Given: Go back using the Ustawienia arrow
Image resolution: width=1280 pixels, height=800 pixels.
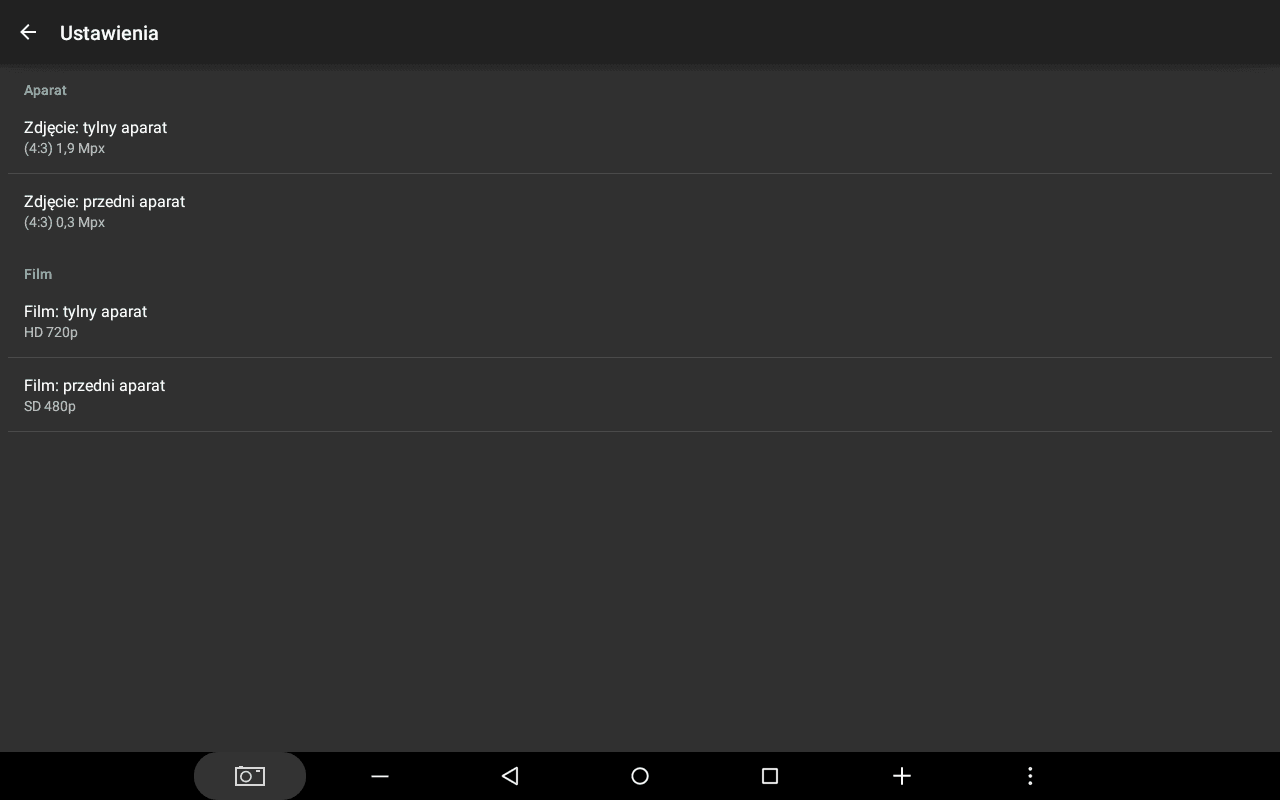Looking at the screenshot, I should 28,32.
